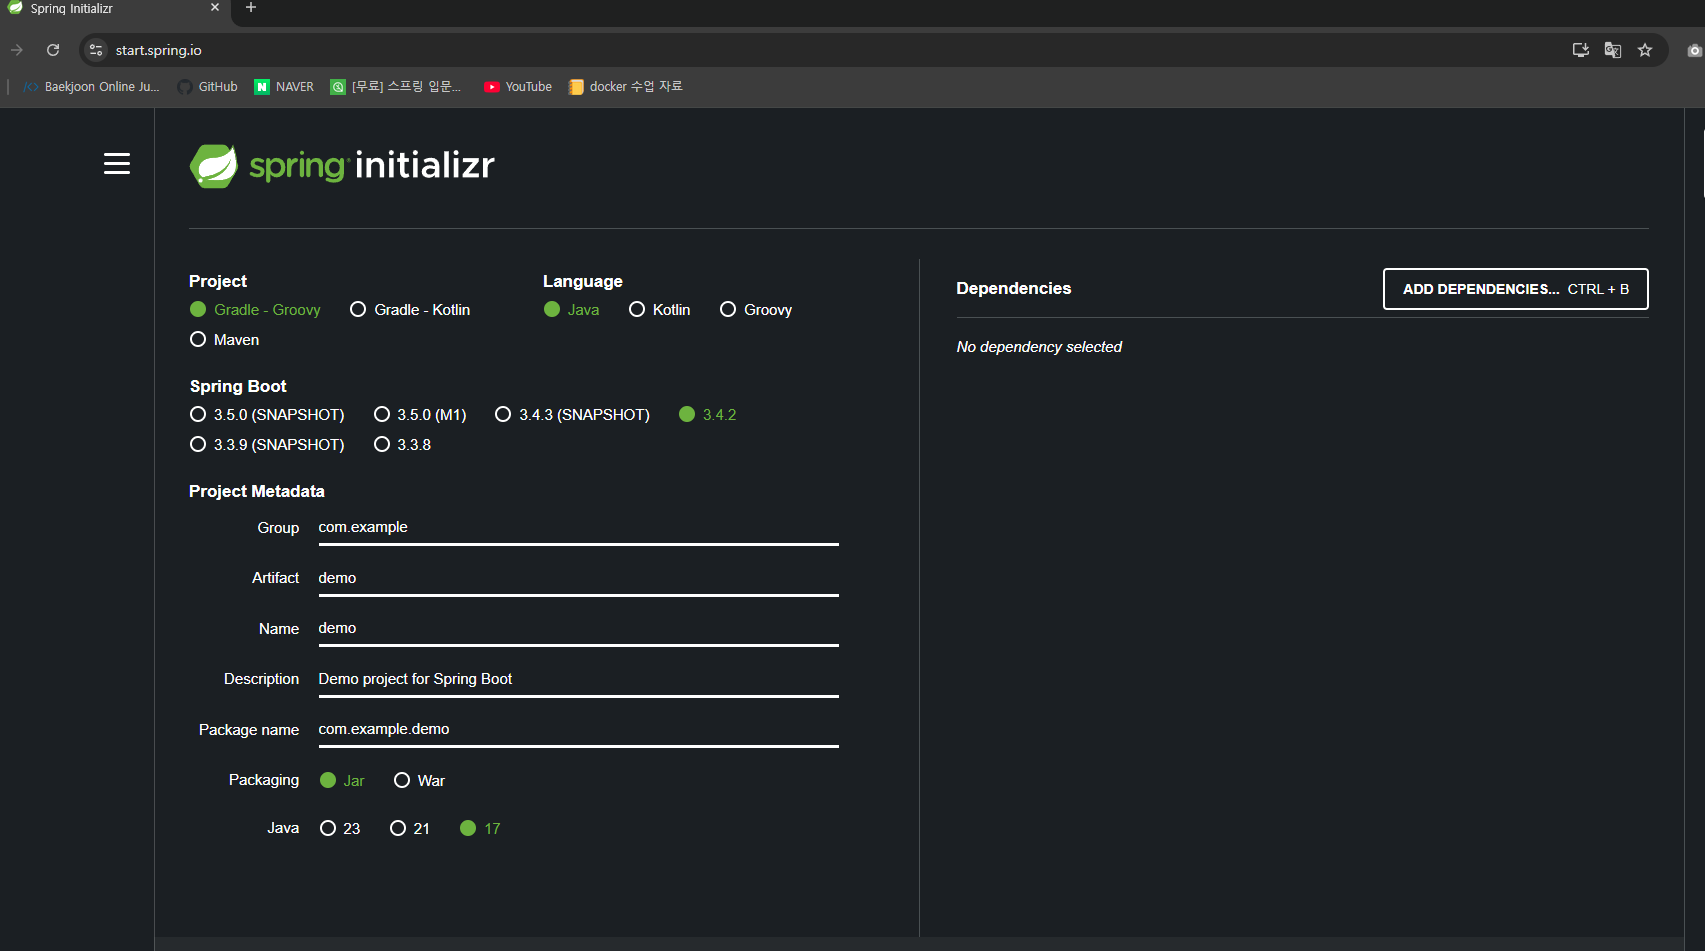Click the Description input field
The height and width of the screenshot is (951, 1705).
click(578, 680)
